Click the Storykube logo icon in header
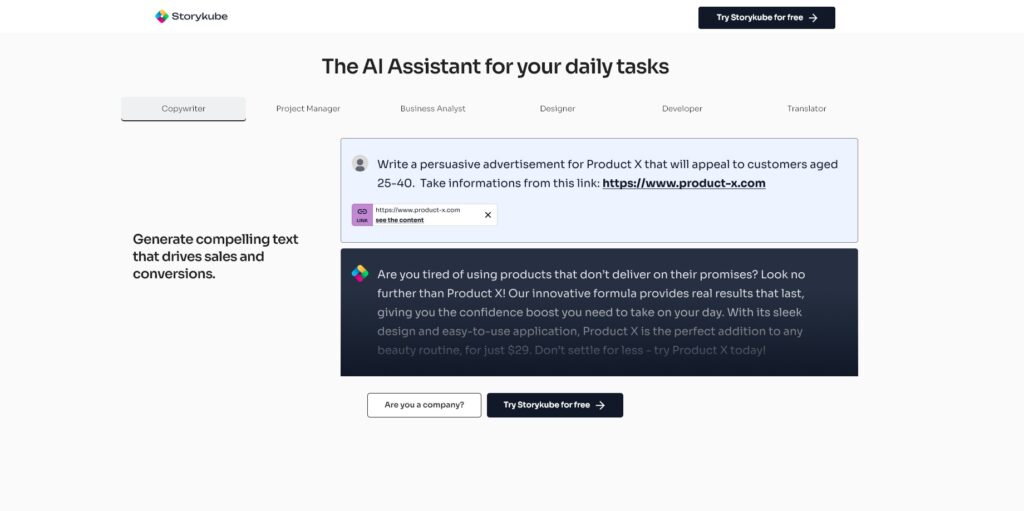Viewport: 1024px width, 511px height. tap(161, 16)
